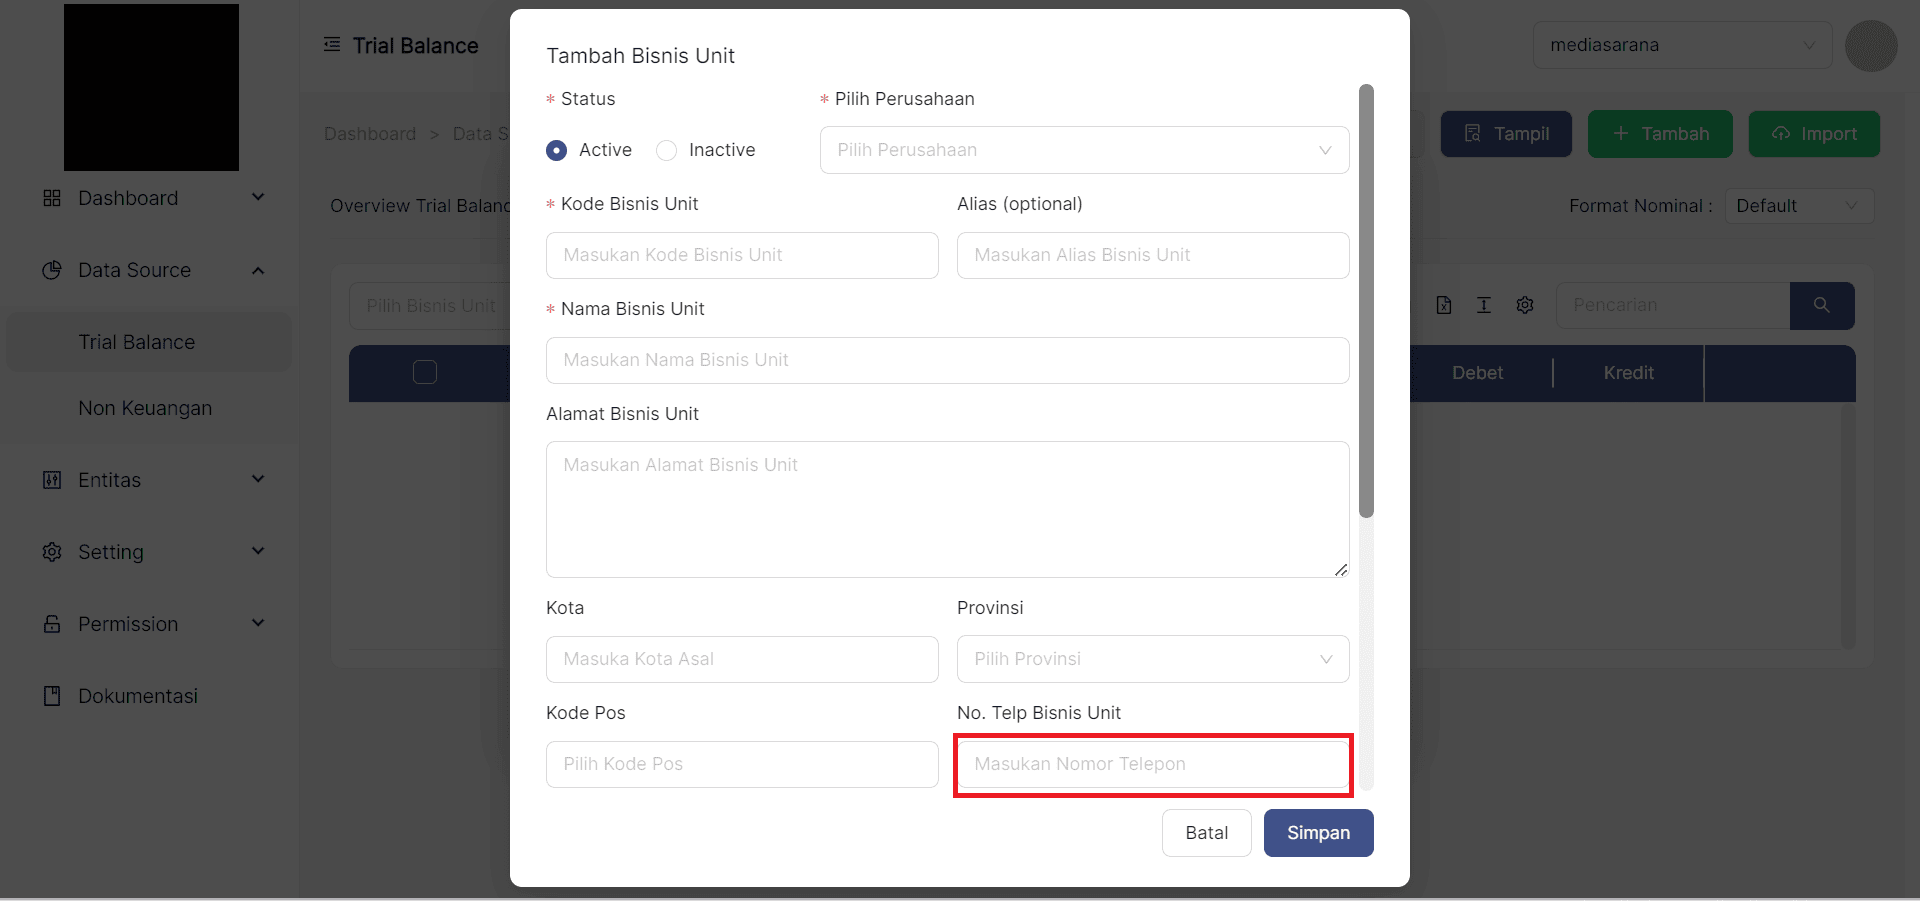Viewport: 1920px width, 901px height.
Task: Click the Simpan button
Action: 1318,833
